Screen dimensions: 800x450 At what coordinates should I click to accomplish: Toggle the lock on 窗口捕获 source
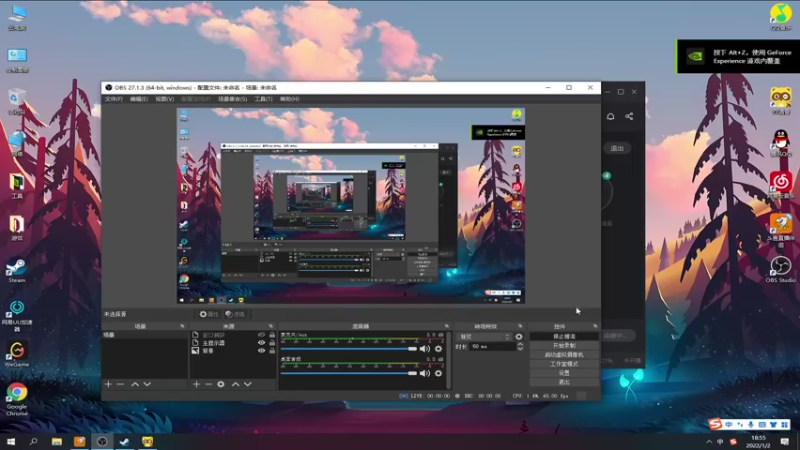272,335
